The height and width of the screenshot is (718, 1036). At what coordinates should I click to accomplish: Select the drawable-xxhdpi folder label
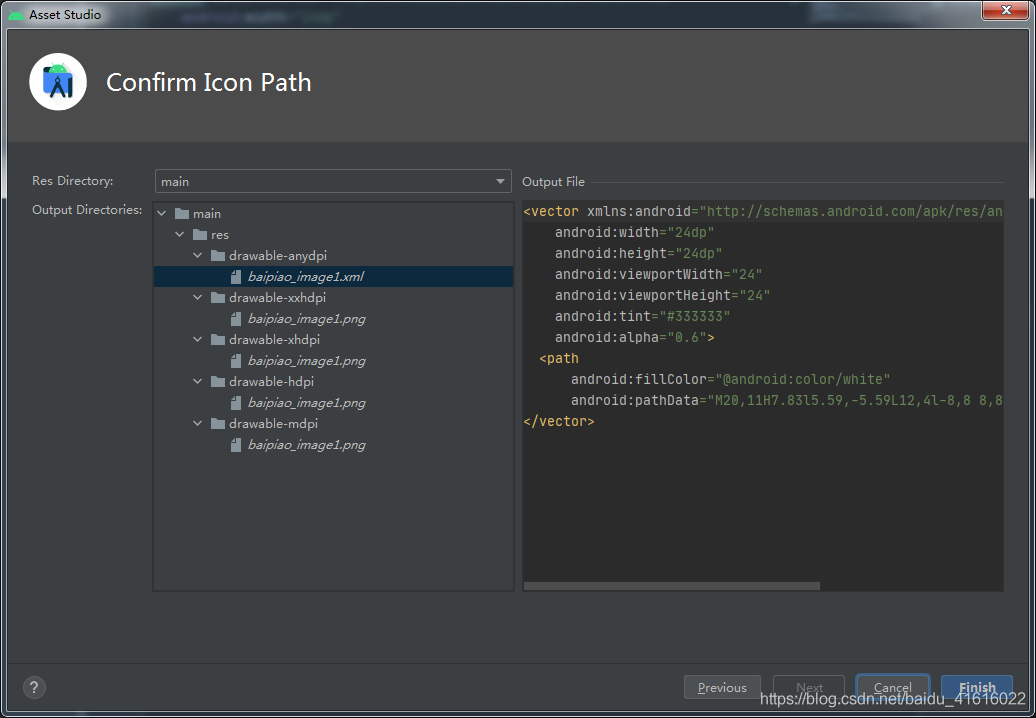pos(278,298)
